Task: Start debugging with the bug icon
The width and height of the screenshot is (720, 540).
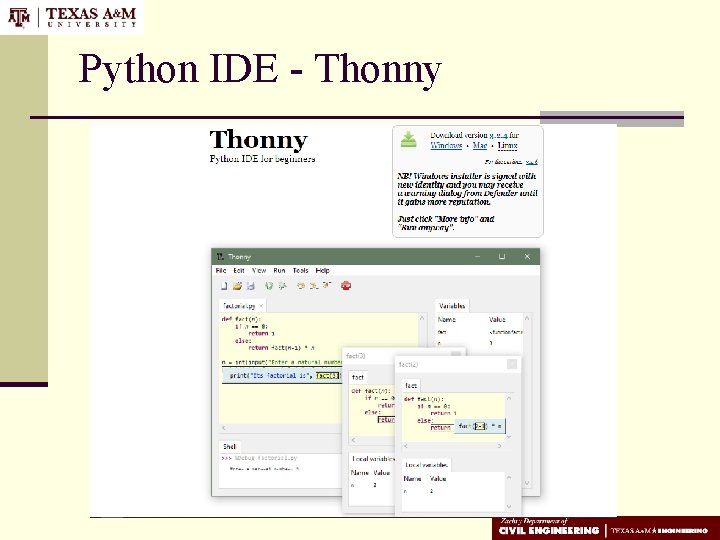Action: click(282, 286)
